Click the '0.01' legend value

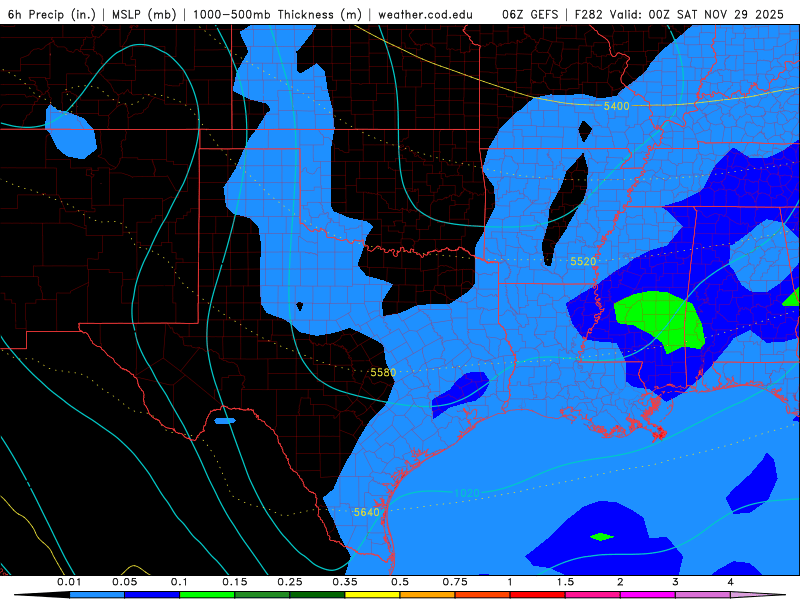[x=69, y=582]
